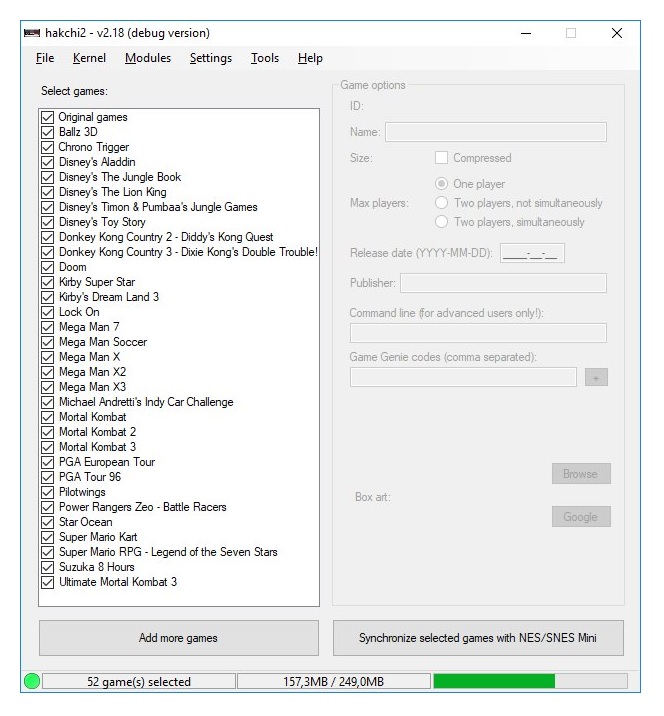The height and width of the screenshot is (716, 664).
Task: Click the Google box art button
Action: click(x=581, y=516)
